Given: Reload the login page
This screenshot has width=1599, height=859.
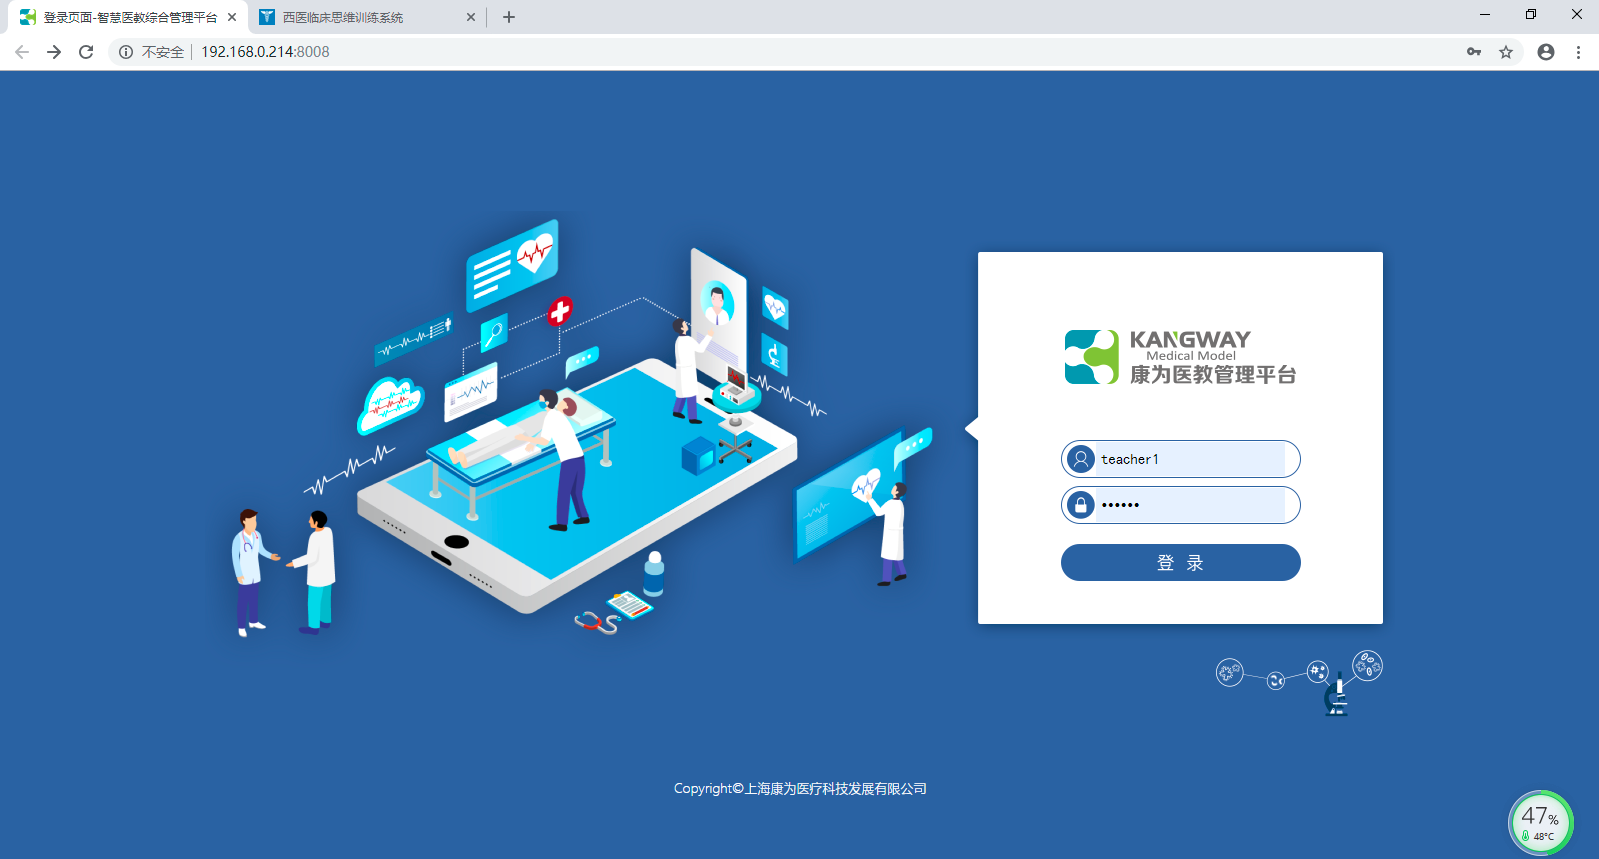Looking at the screenshot, I should coord(86,52).
